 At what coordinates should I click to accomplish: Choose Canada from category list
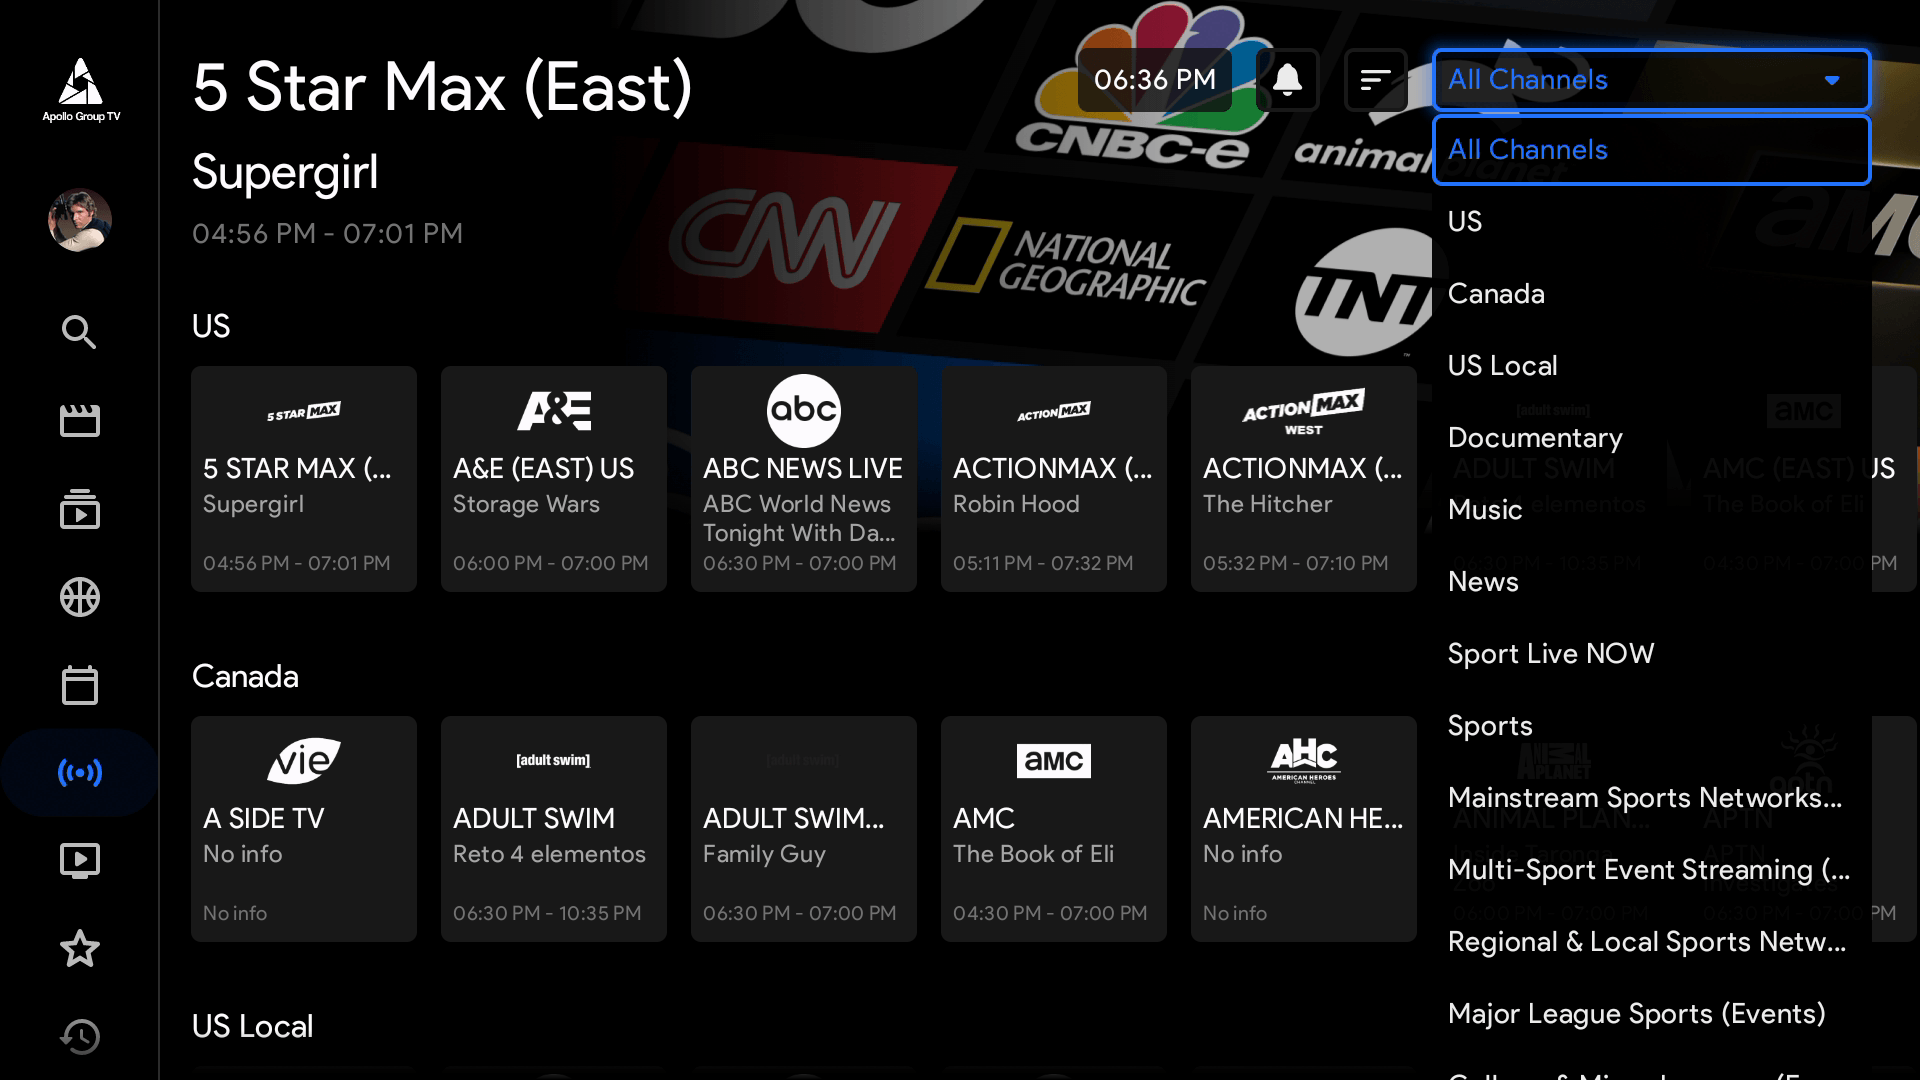tap(1652, 294)
